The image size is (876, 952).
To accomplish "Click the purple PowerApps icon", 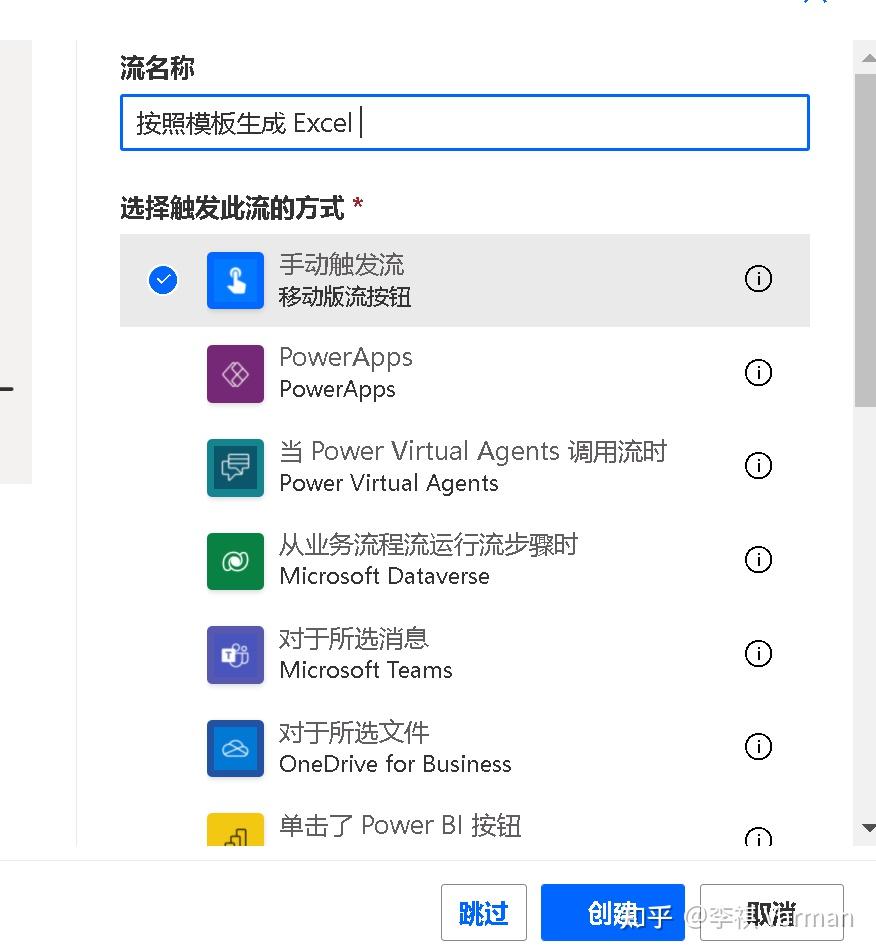I will tap(235, 374).
